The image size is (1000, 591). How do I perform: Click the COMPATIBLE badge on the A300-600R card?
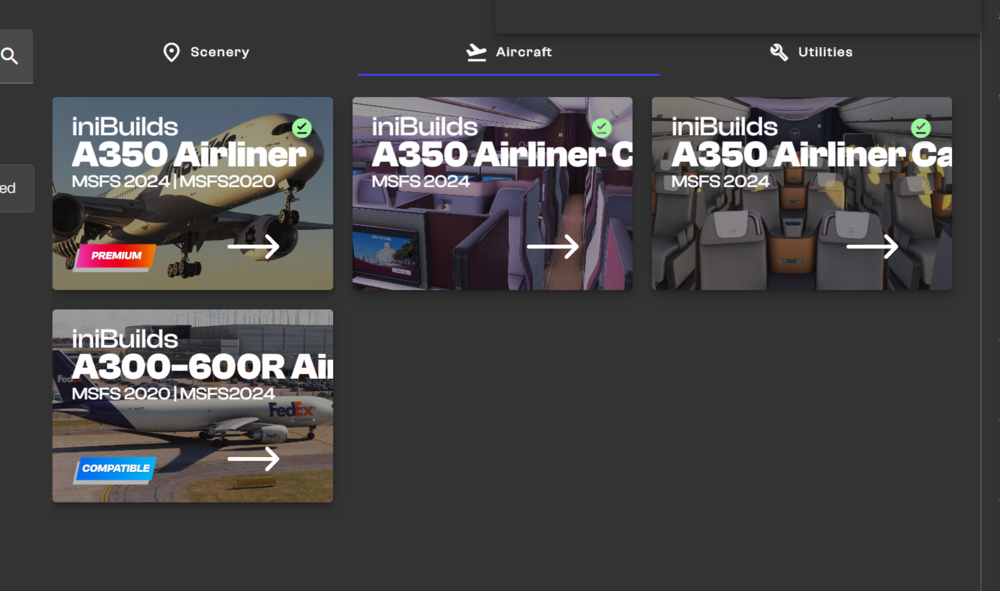115,469
